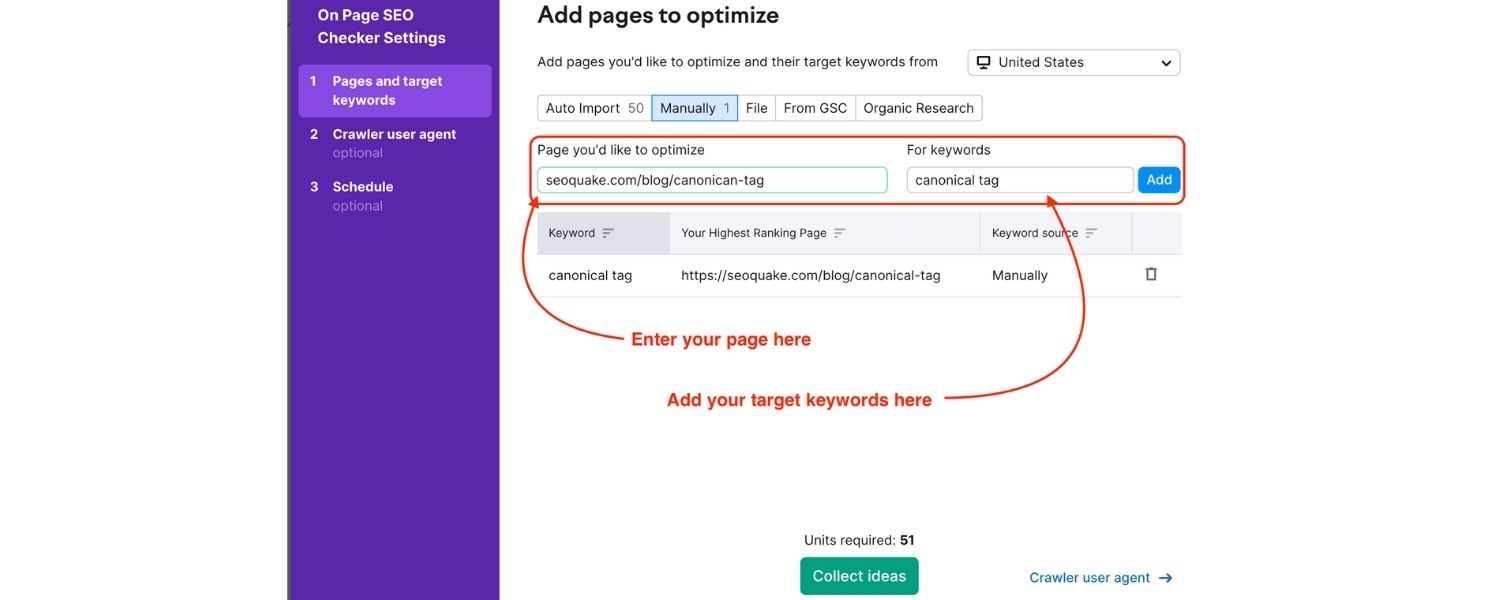Screen dimensions: 1500x600
Task: Click the page URL input field
Action: [x=711, y=179]
